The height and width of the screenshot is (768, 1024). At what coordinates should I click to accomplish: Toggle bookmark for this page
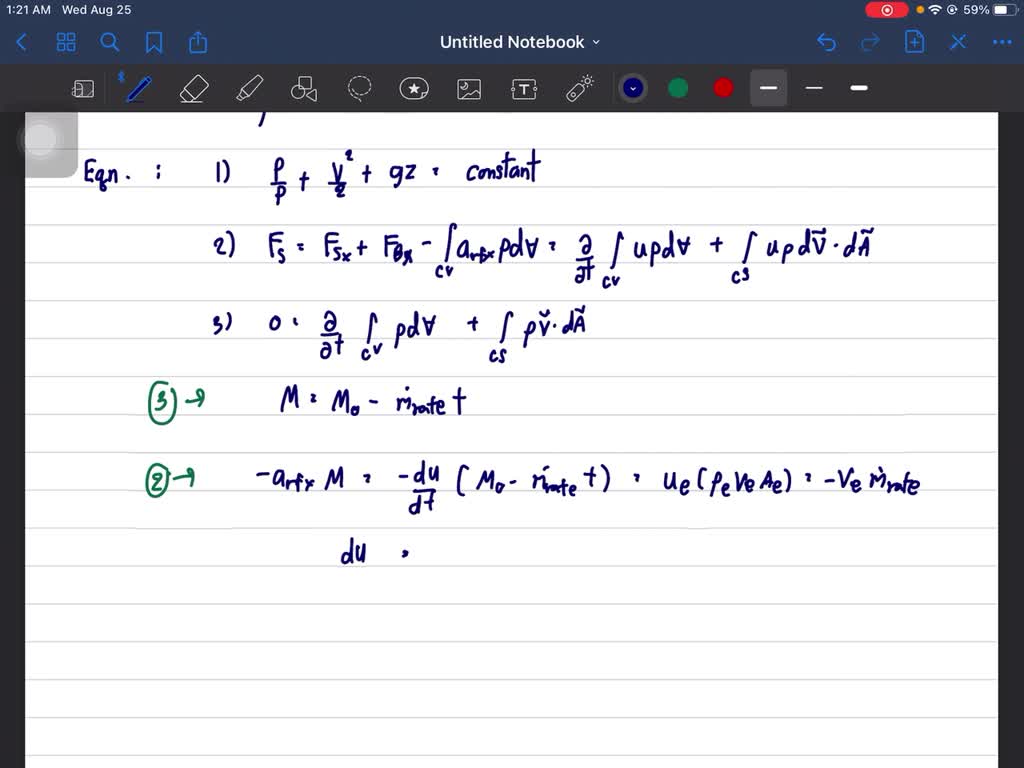pos(154,42)
